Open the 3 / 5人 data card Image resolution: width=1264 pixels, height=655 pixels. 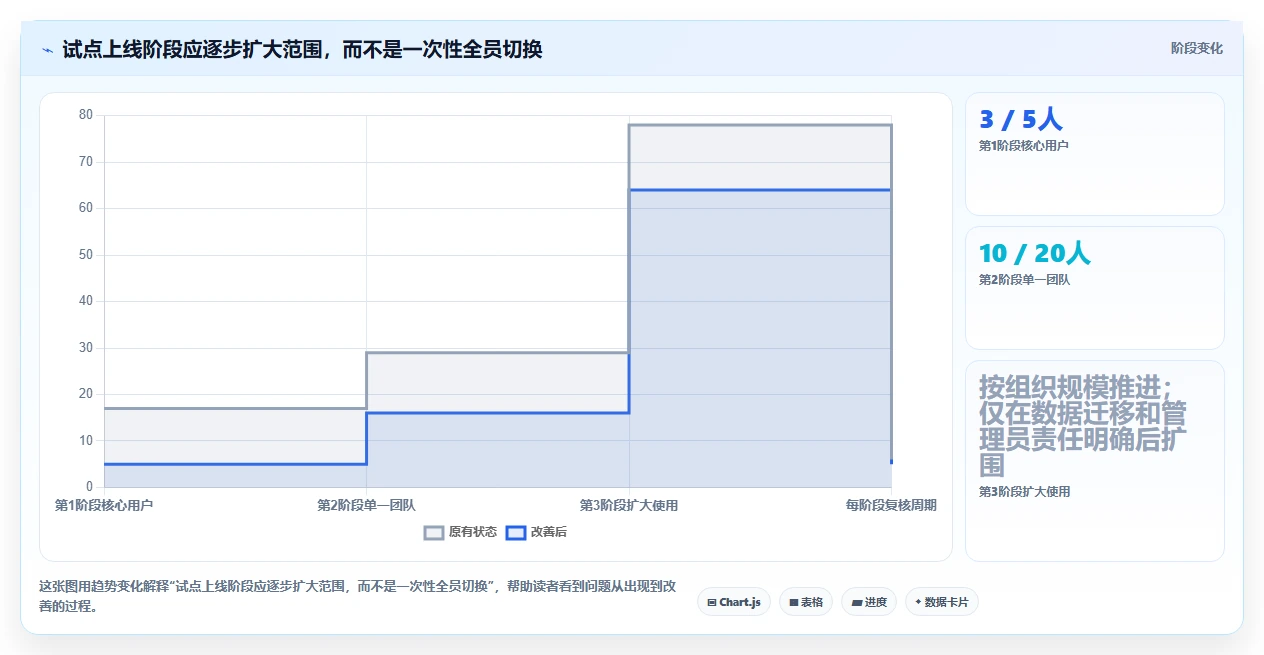point(1094,154)
